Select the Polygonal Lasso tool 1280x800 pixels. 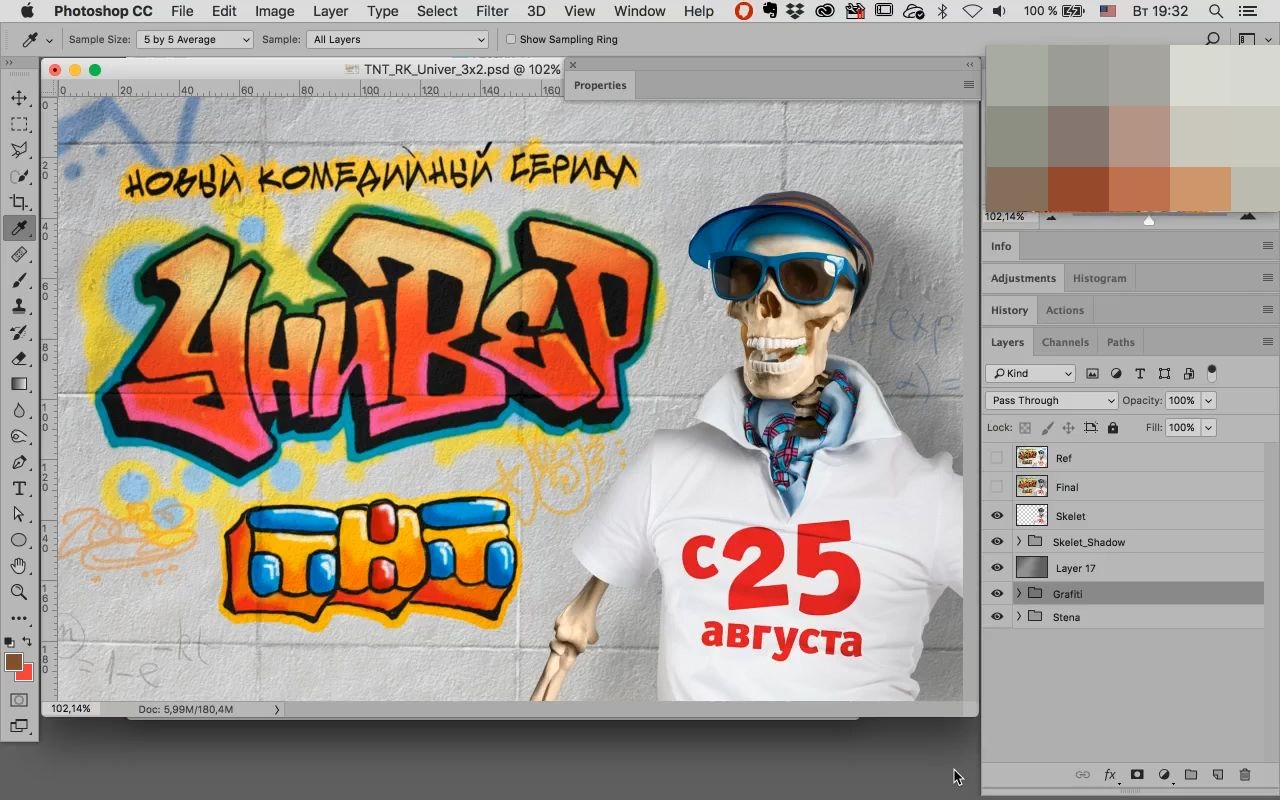(x=19, y=150)
